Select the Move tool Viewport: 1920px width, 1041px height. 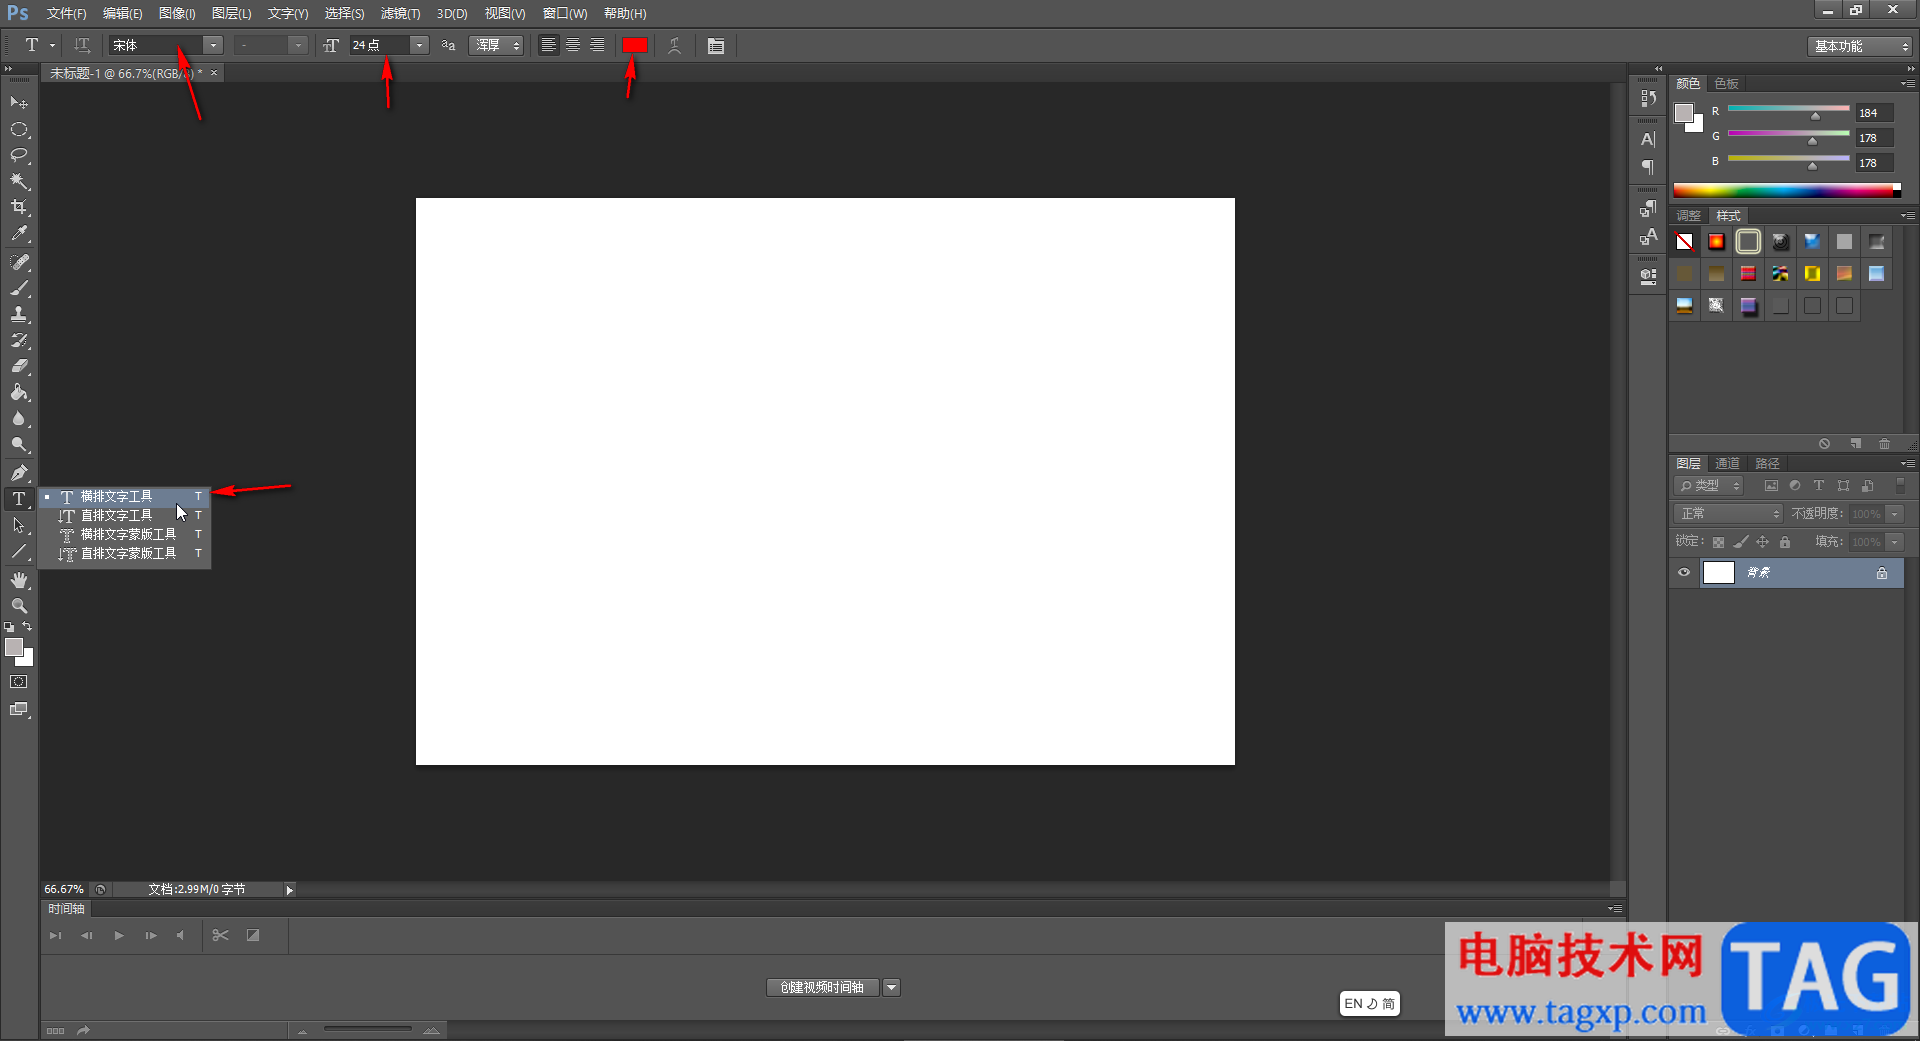pos(19,103)
